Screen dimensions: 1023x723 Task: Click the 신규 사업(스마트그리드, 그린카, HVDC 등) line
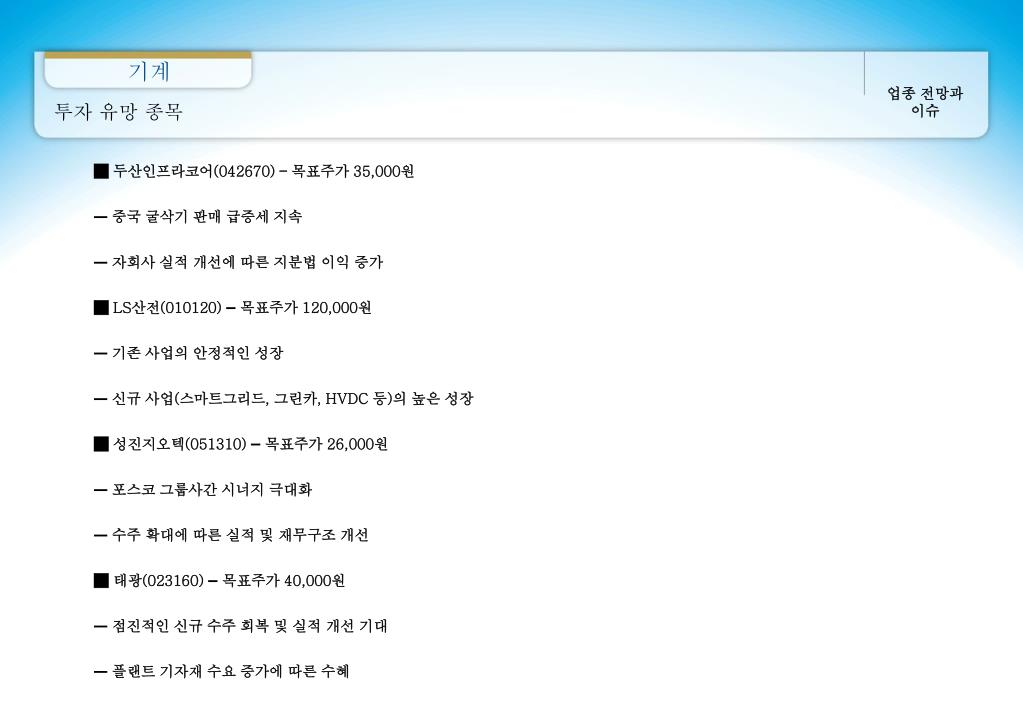tap(283, 399)
